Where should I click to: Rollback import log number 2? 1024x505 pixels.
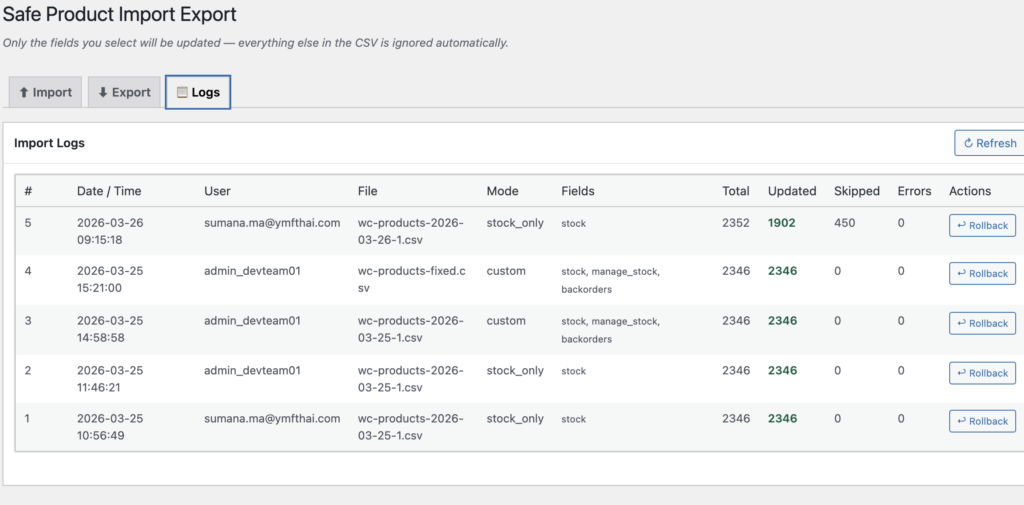pyautogui.click(x=982, y=372)
